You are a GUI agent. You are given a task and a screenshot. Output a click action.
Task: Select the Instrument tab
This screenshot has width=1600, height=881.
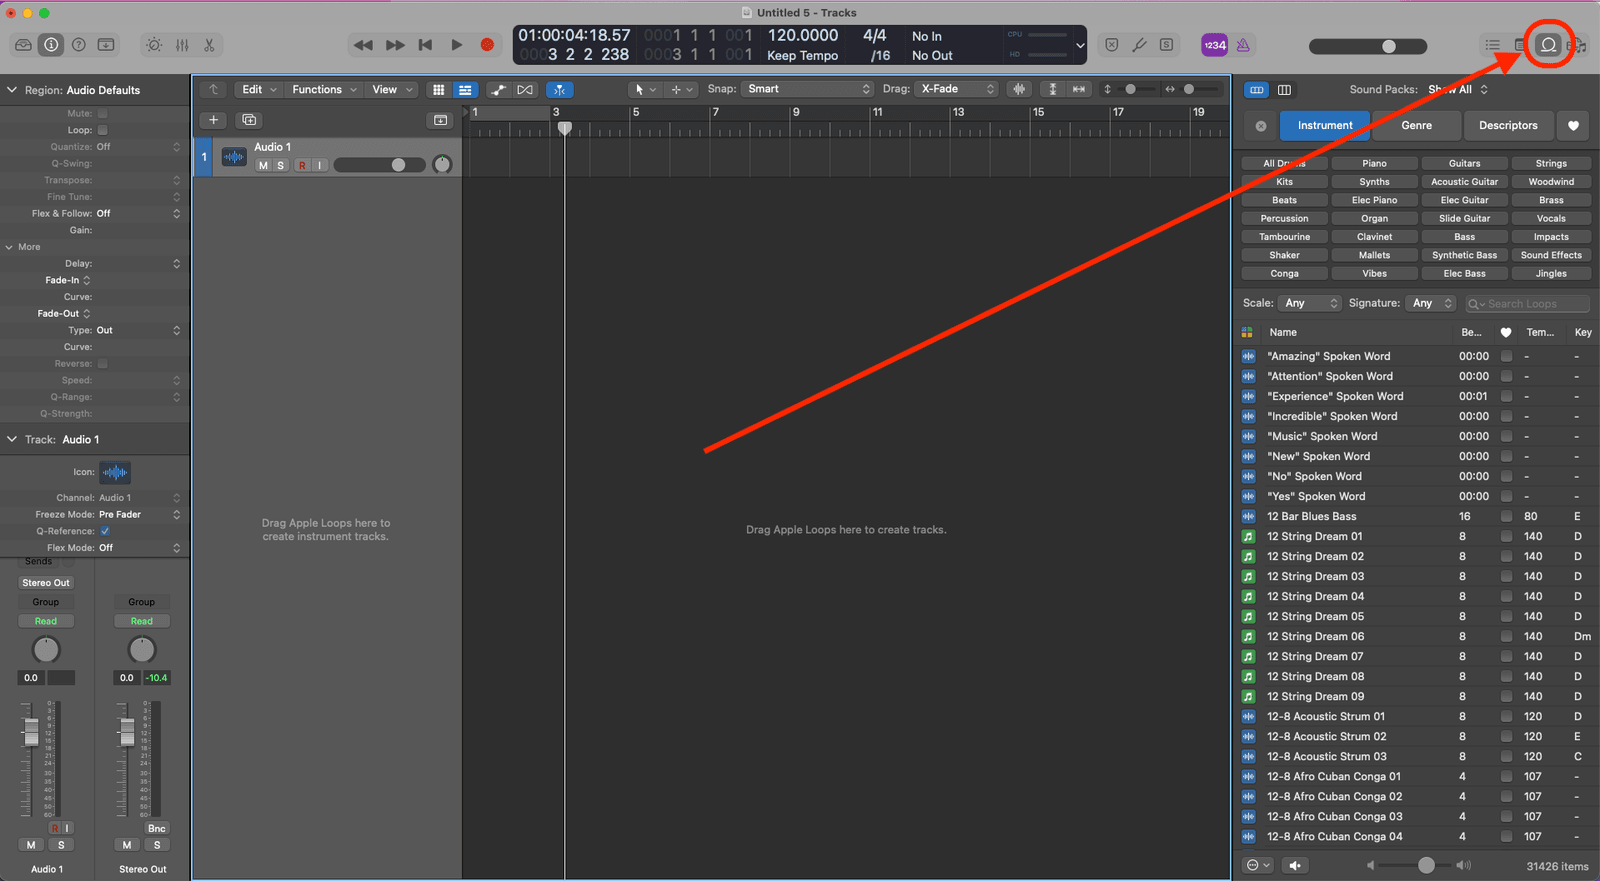[1325, 126]
